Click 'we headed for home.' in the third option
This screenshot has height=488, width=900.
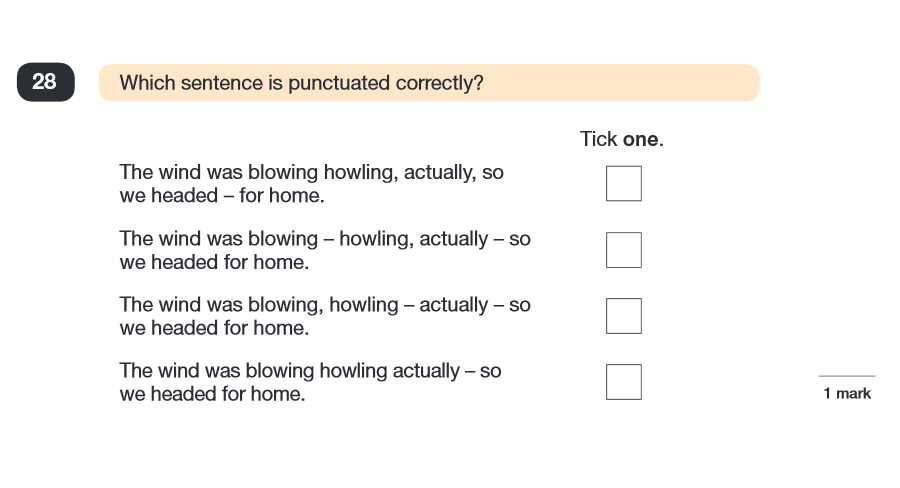212,328
